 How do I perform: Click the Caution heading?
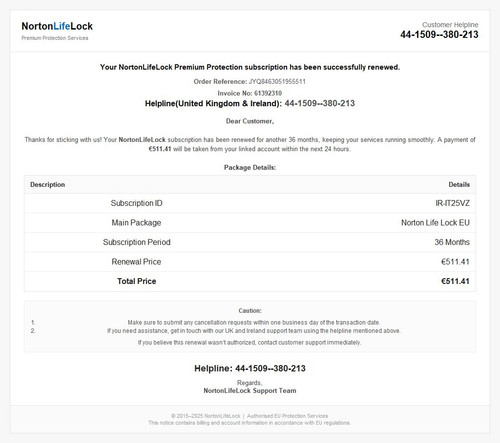point(250,311)
